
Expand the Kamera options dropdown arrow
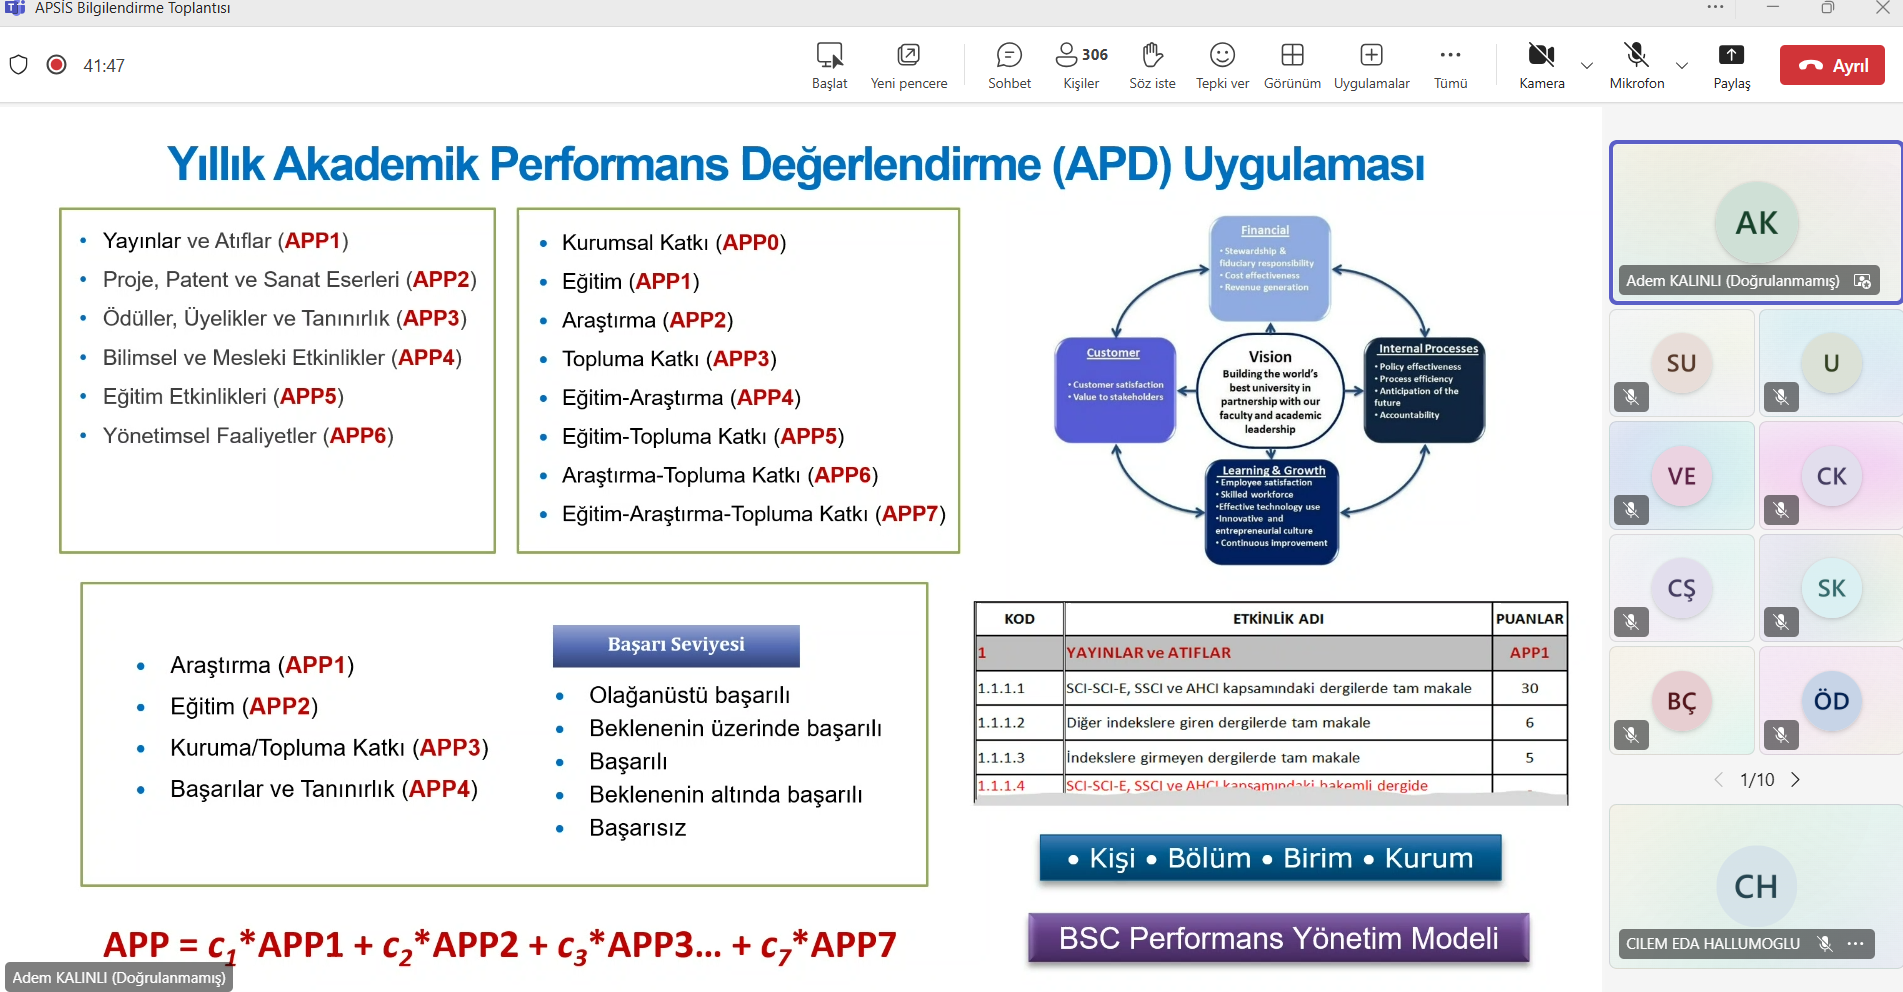pyautogui.click(x=1587, y=66)
